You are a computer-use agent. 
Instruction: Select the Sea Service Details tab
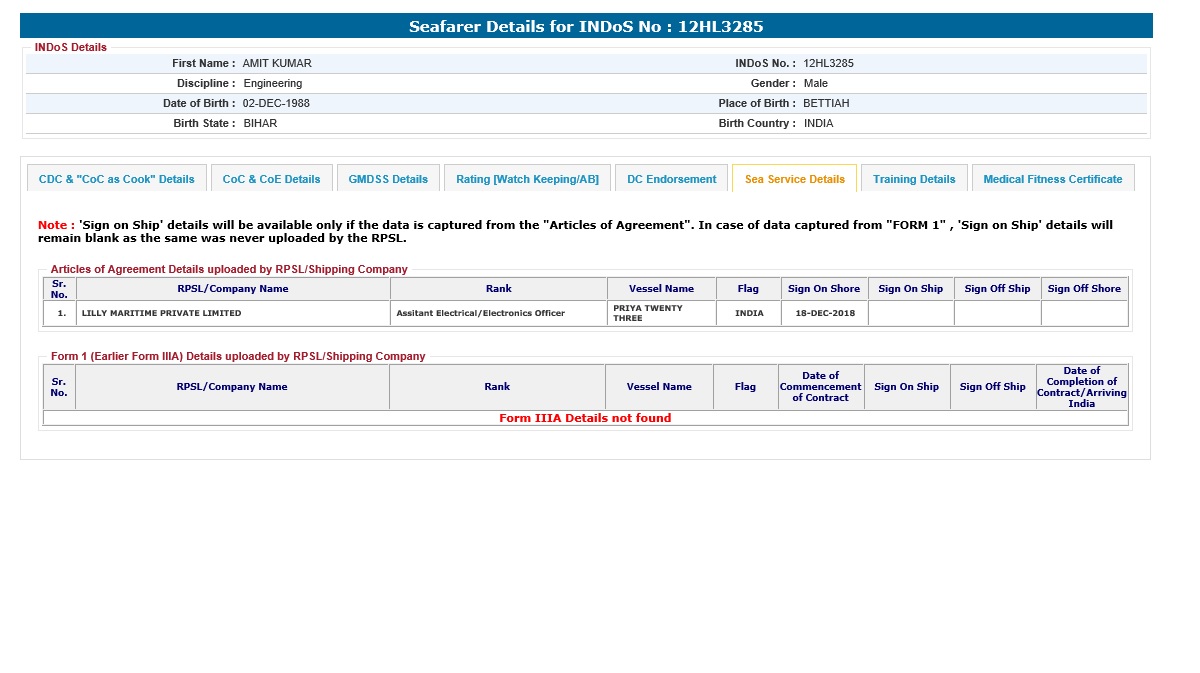[794, 179]
